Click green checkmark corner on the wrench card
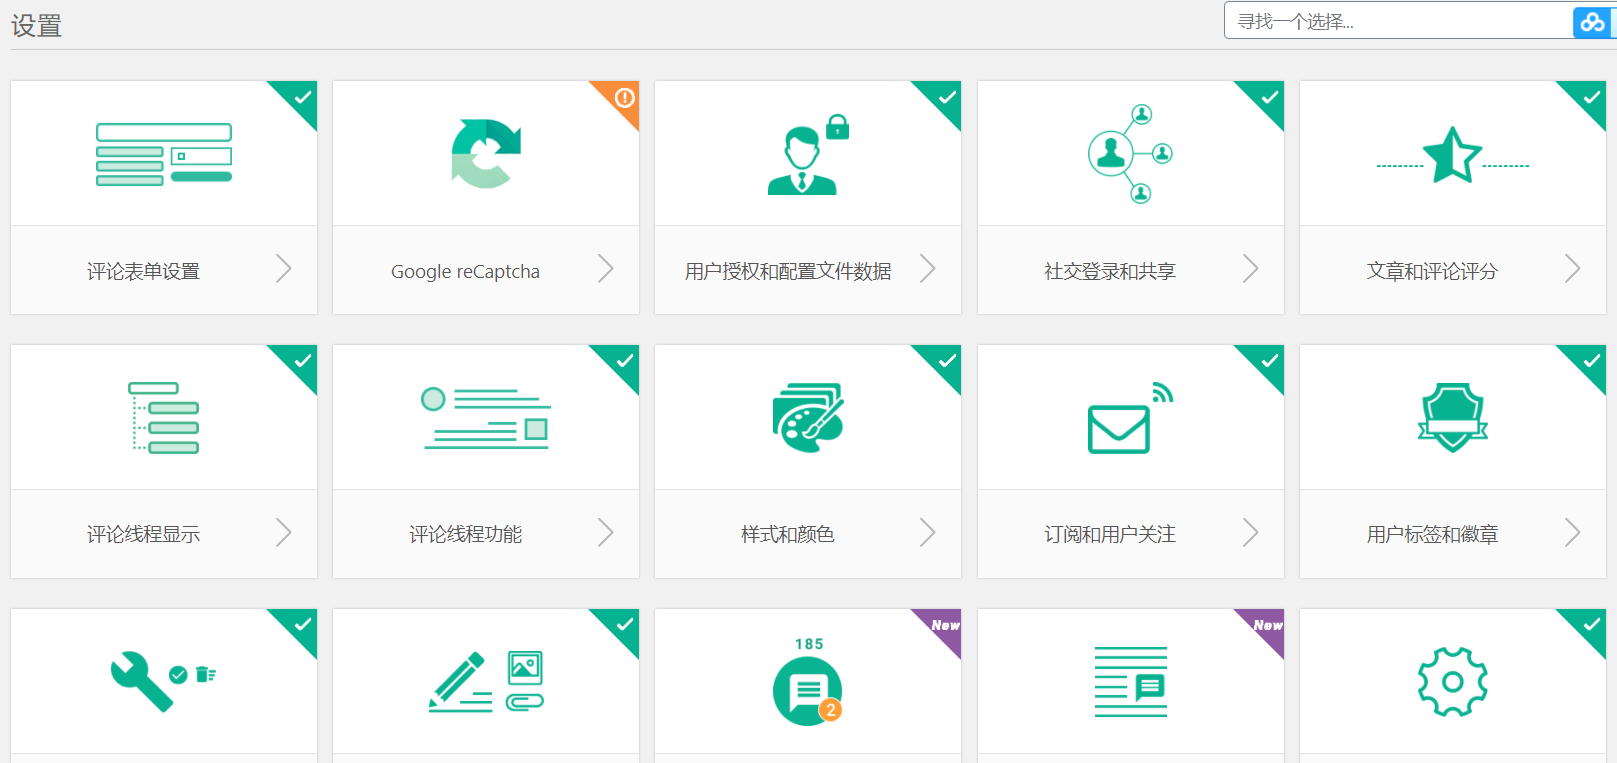This screenshot has height=763, width=1617. [300, 626]
